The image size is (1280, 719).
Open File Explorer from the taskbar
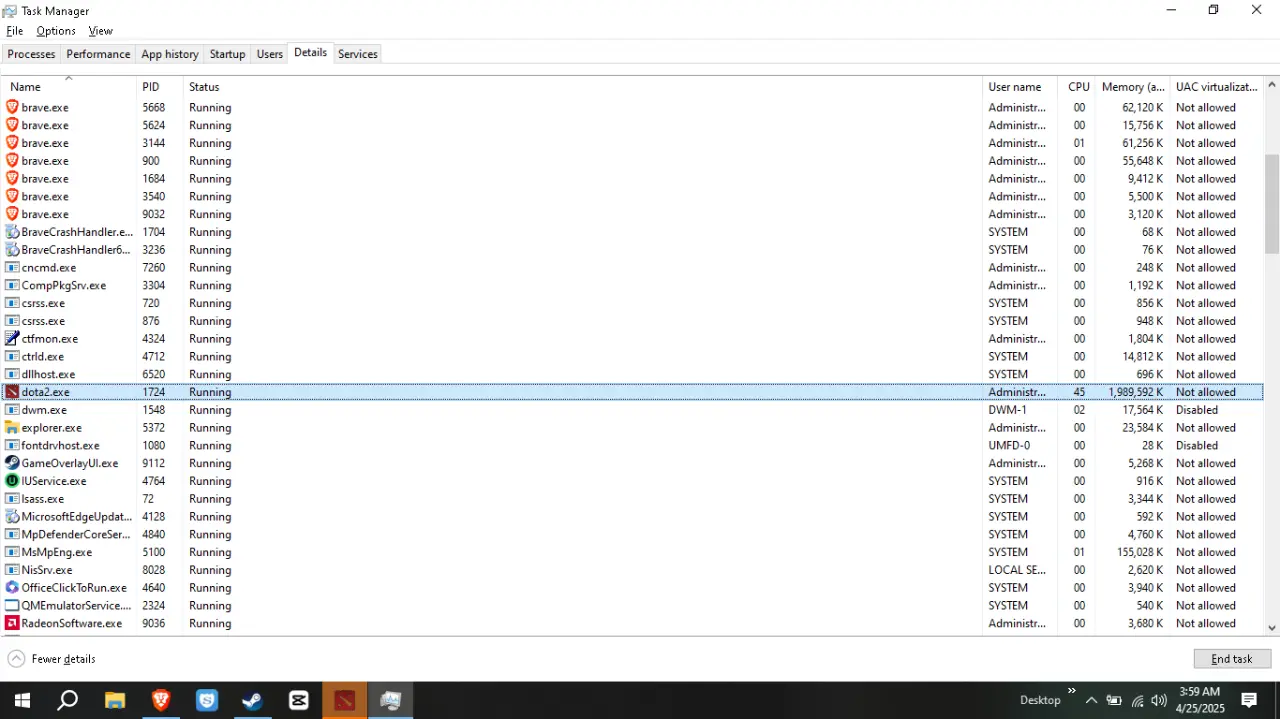tap(114, 700)
